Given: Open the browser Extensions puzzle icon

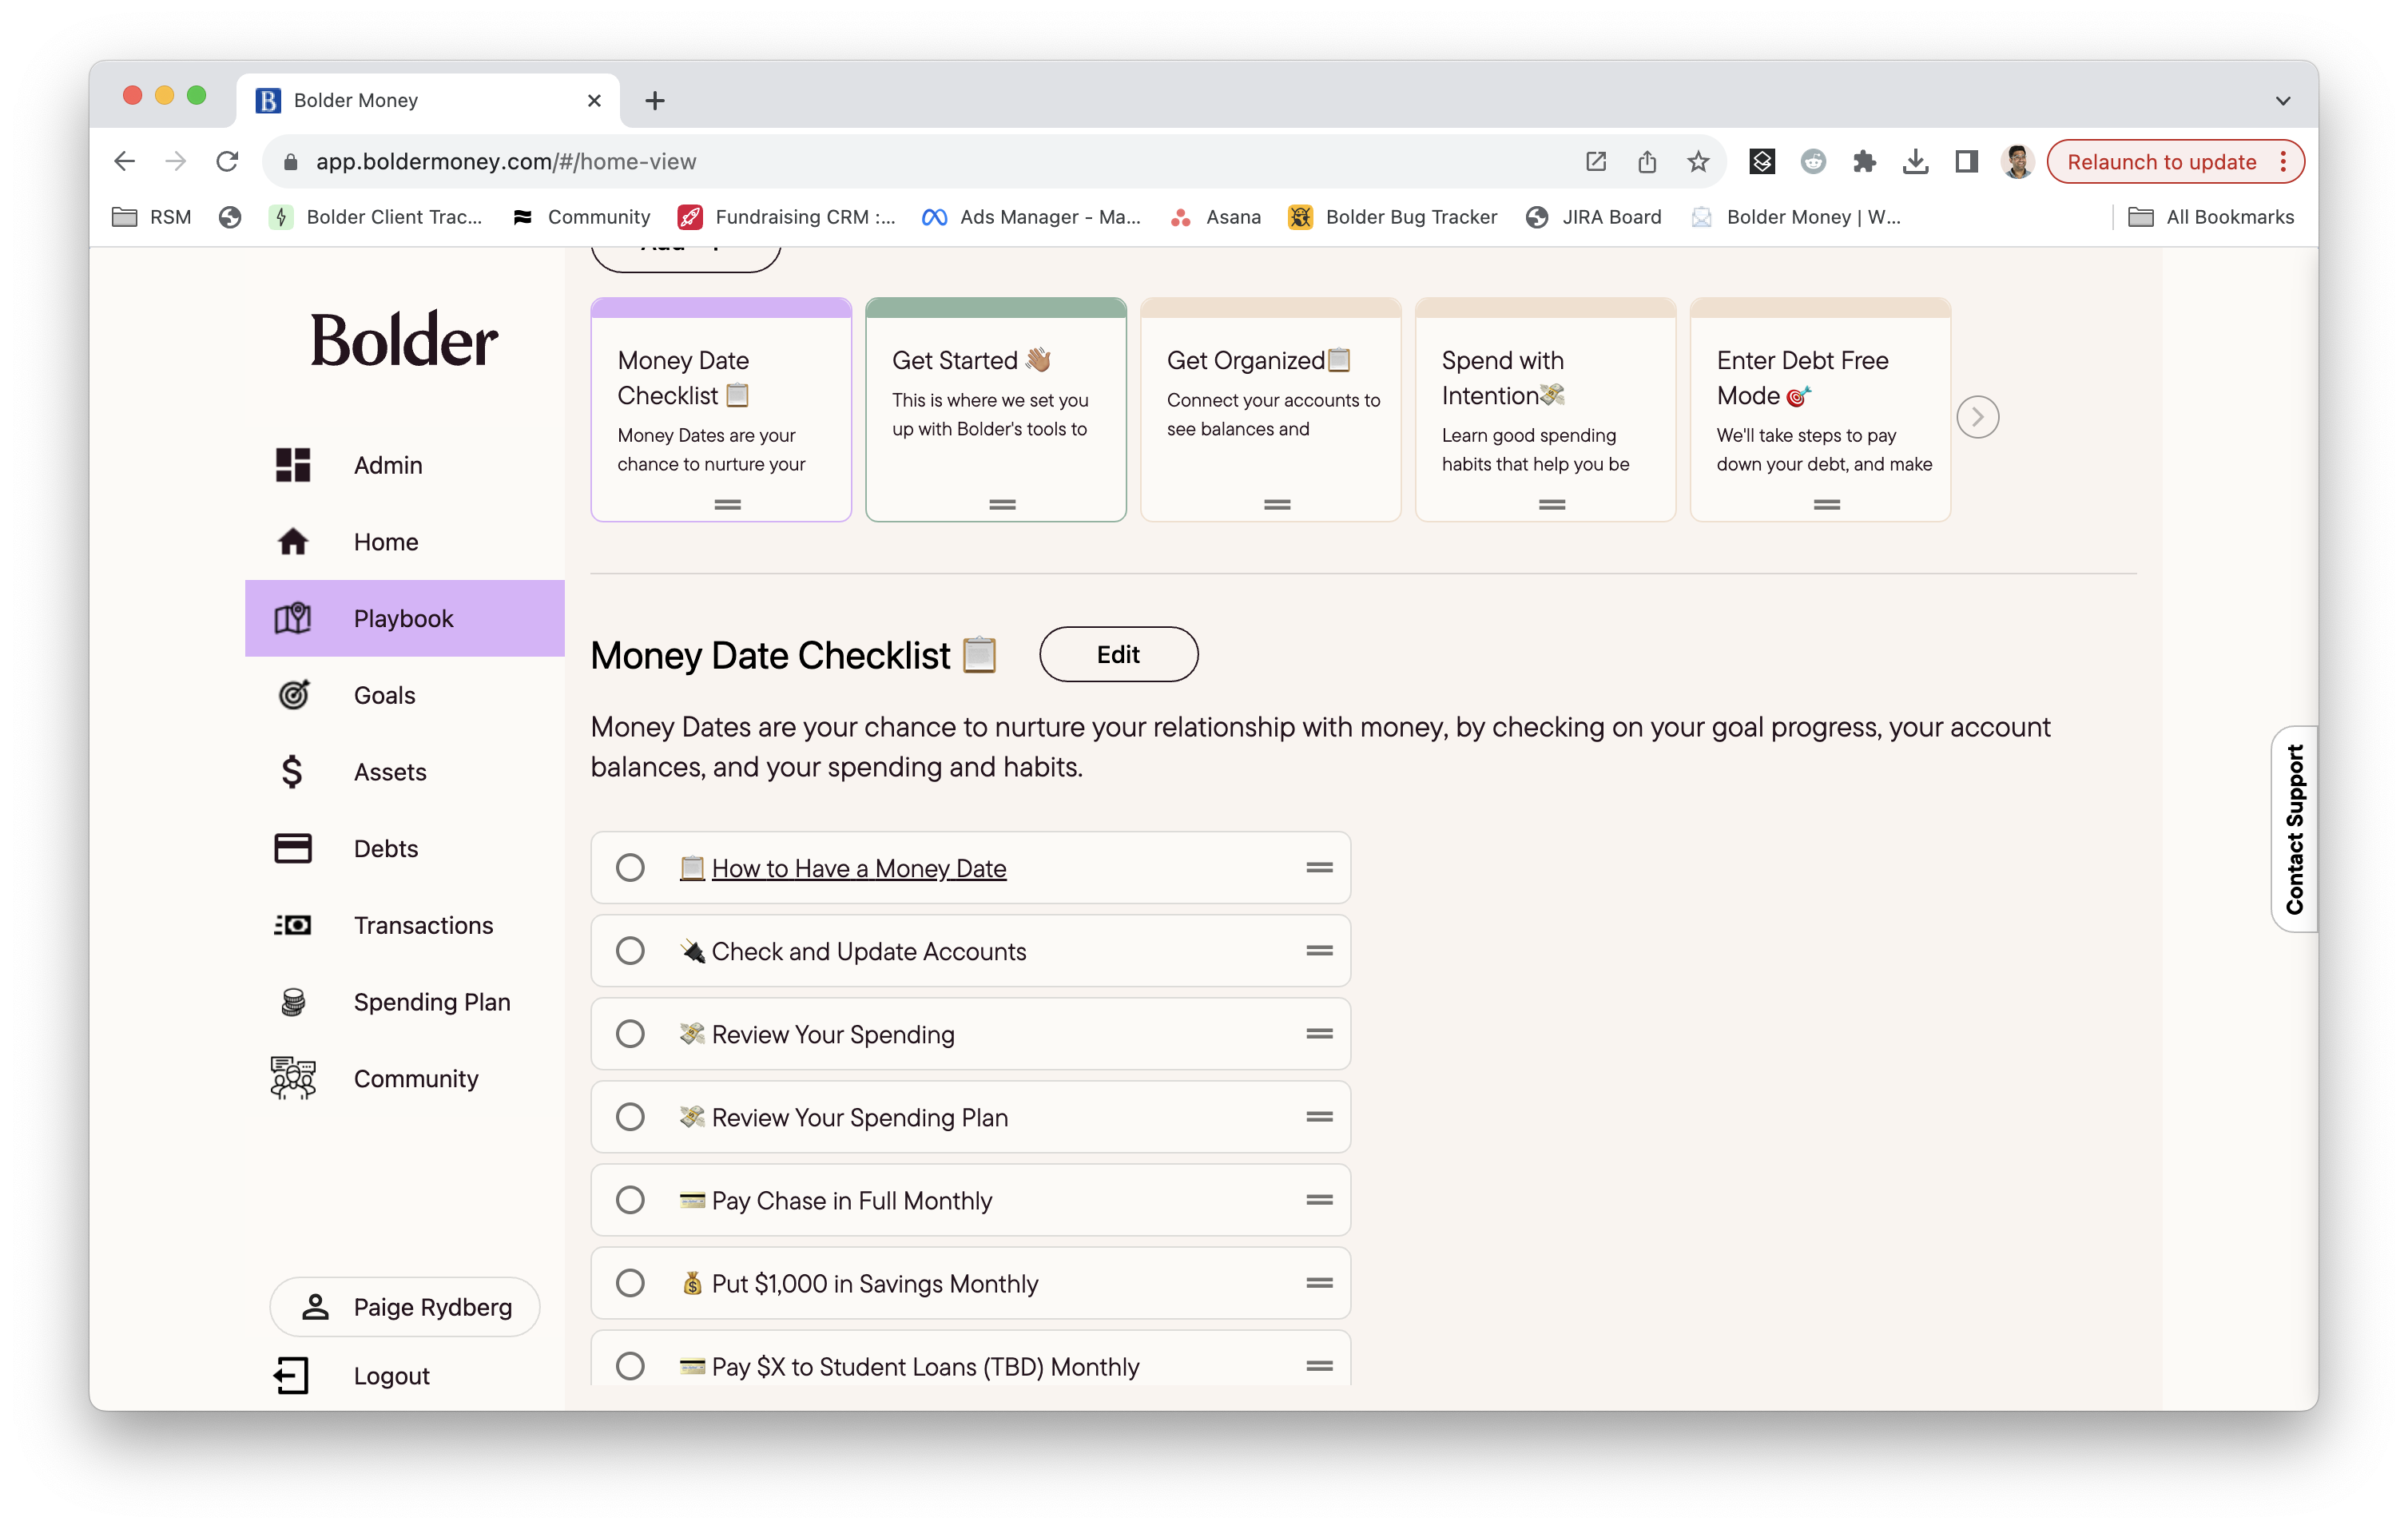Looking at the screenshot, I should [1864, 161].
